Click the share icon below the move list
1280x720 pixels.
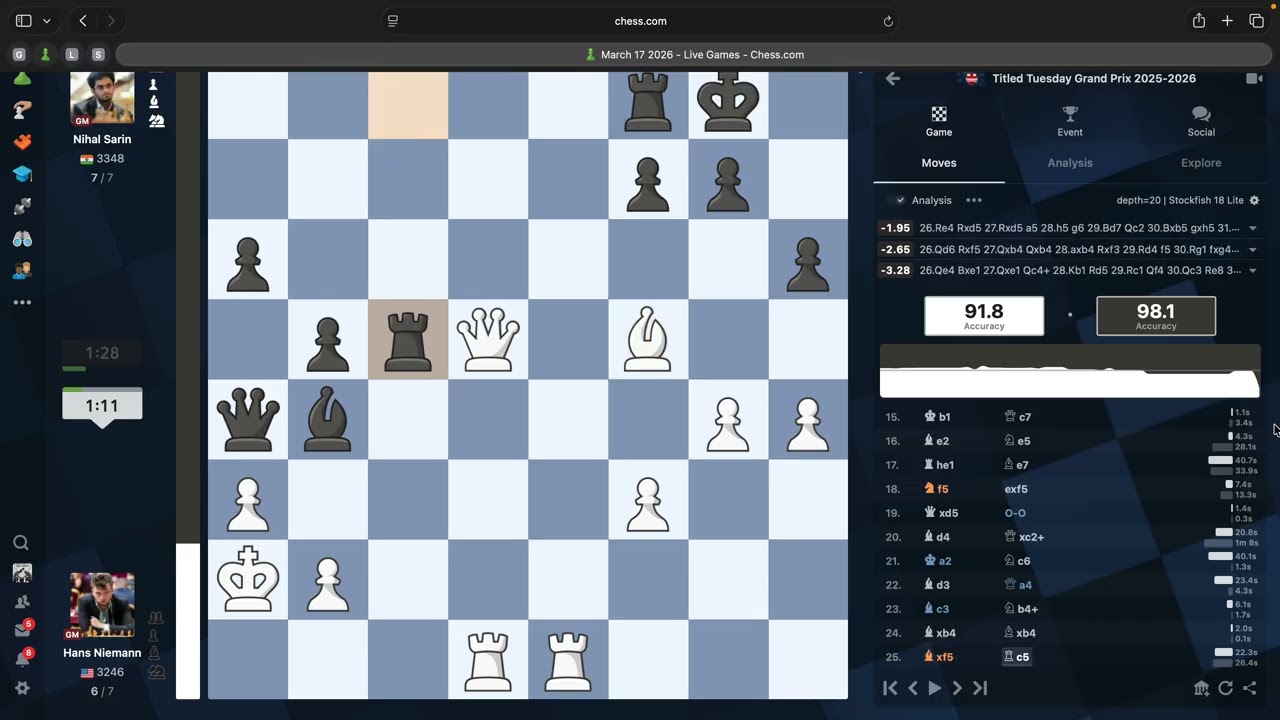[x=1250, y=688]
